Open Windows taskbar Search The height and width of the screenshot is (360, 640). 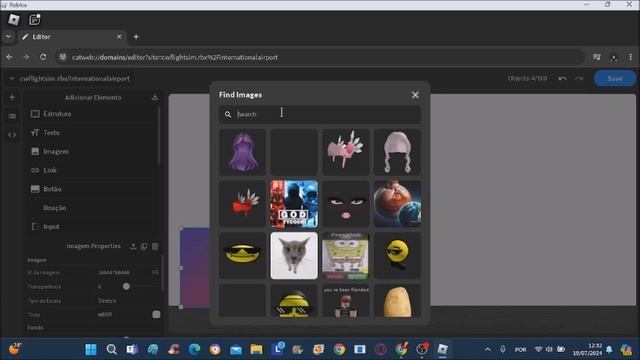point(111,349)
